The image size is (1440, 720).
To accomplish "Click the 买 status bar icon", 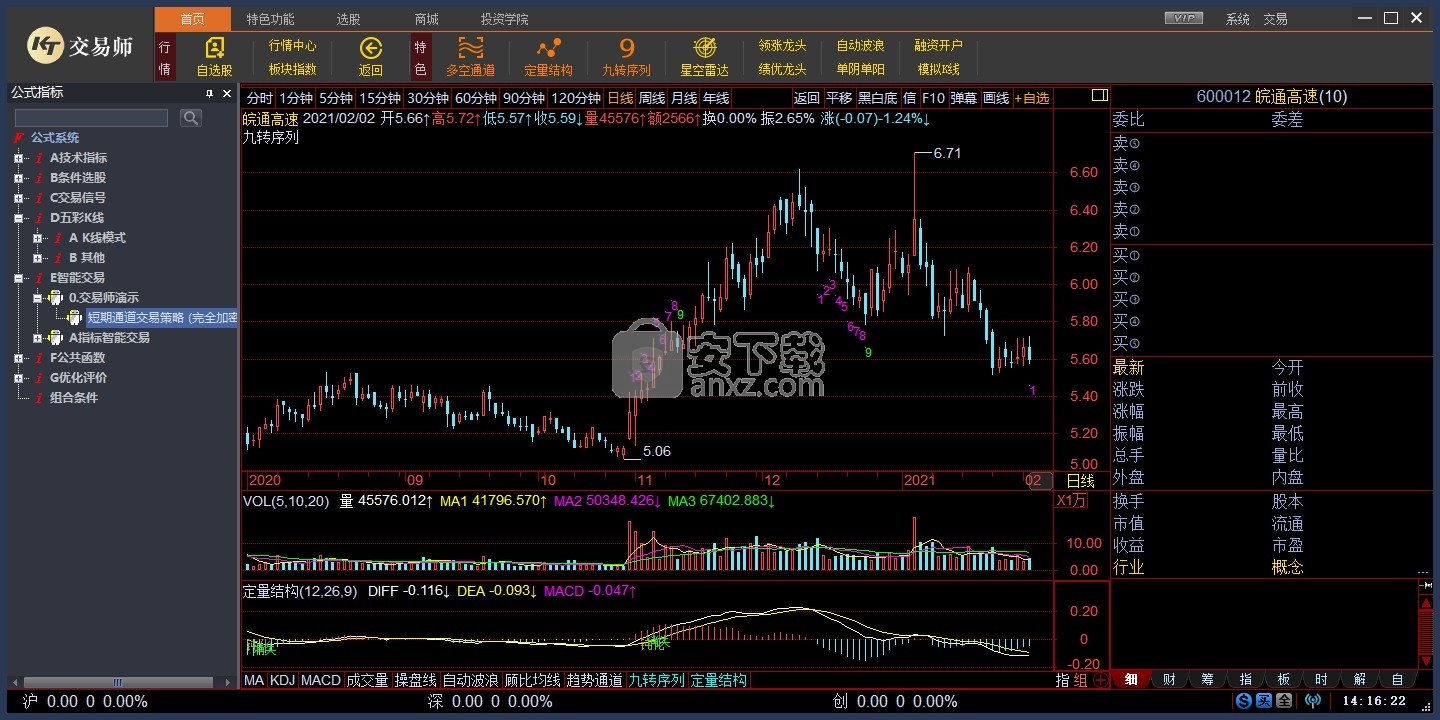I will pyautogui.click(x=1264, y=701).
